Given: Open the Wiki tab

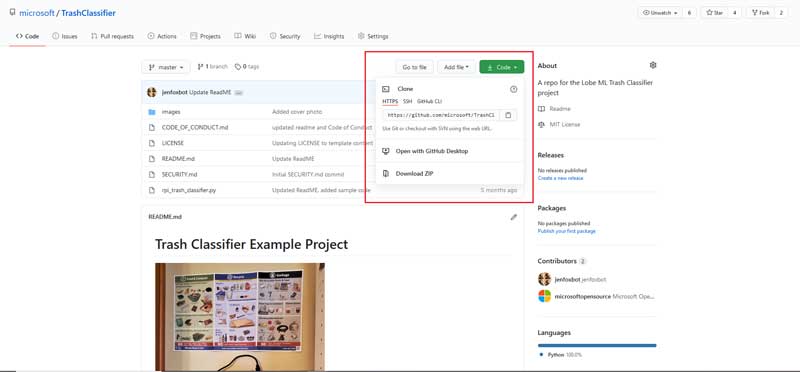Looking at the screenshot, I should coord(245,36).
